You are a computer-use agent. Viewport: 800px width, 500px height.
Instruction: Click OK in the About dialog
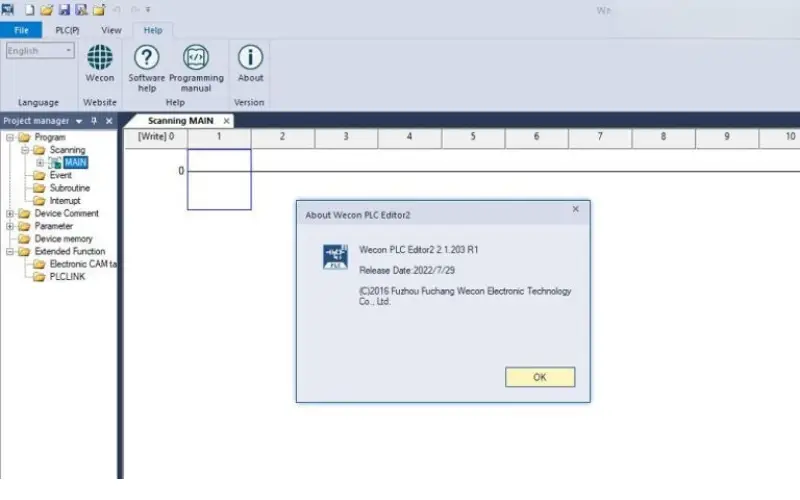tap(540, 377)
